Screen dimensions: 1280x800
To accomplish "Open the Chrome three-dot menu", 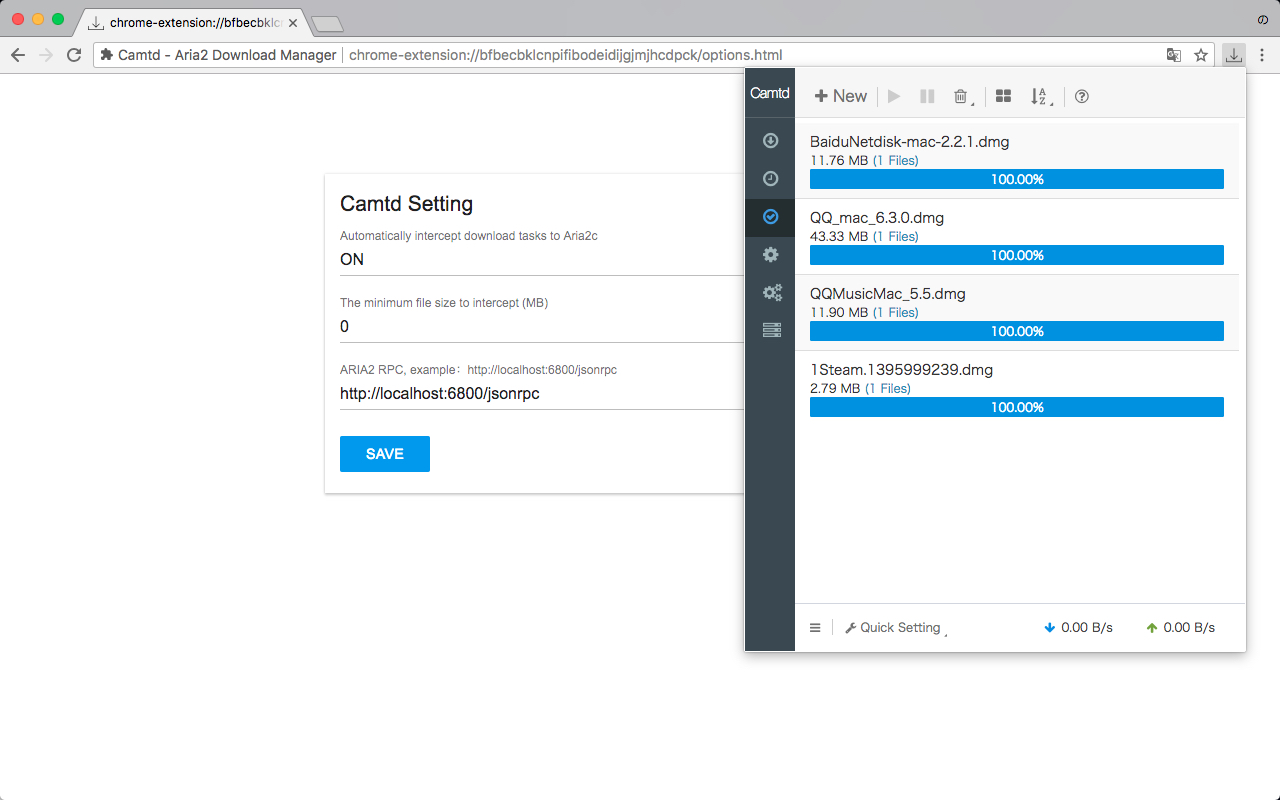I will coord(1262,55).
